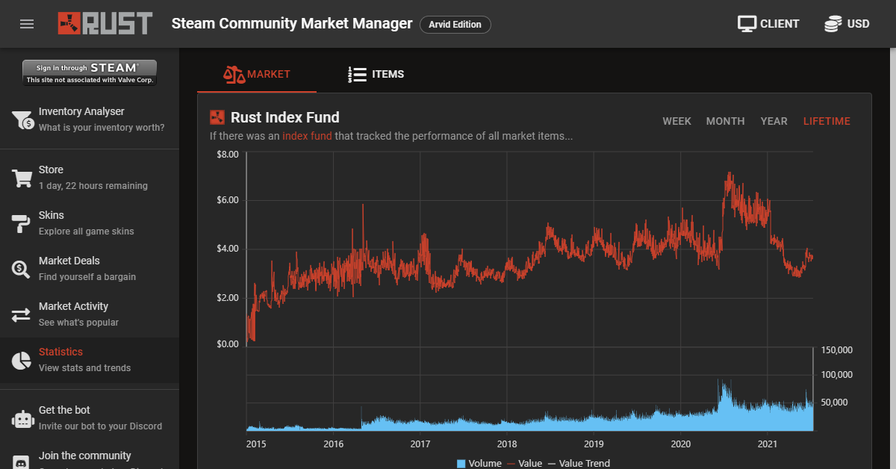Click the ITEMS list icon
The image size is (896, 469).
pyautogui.click(x=357, y=74)
